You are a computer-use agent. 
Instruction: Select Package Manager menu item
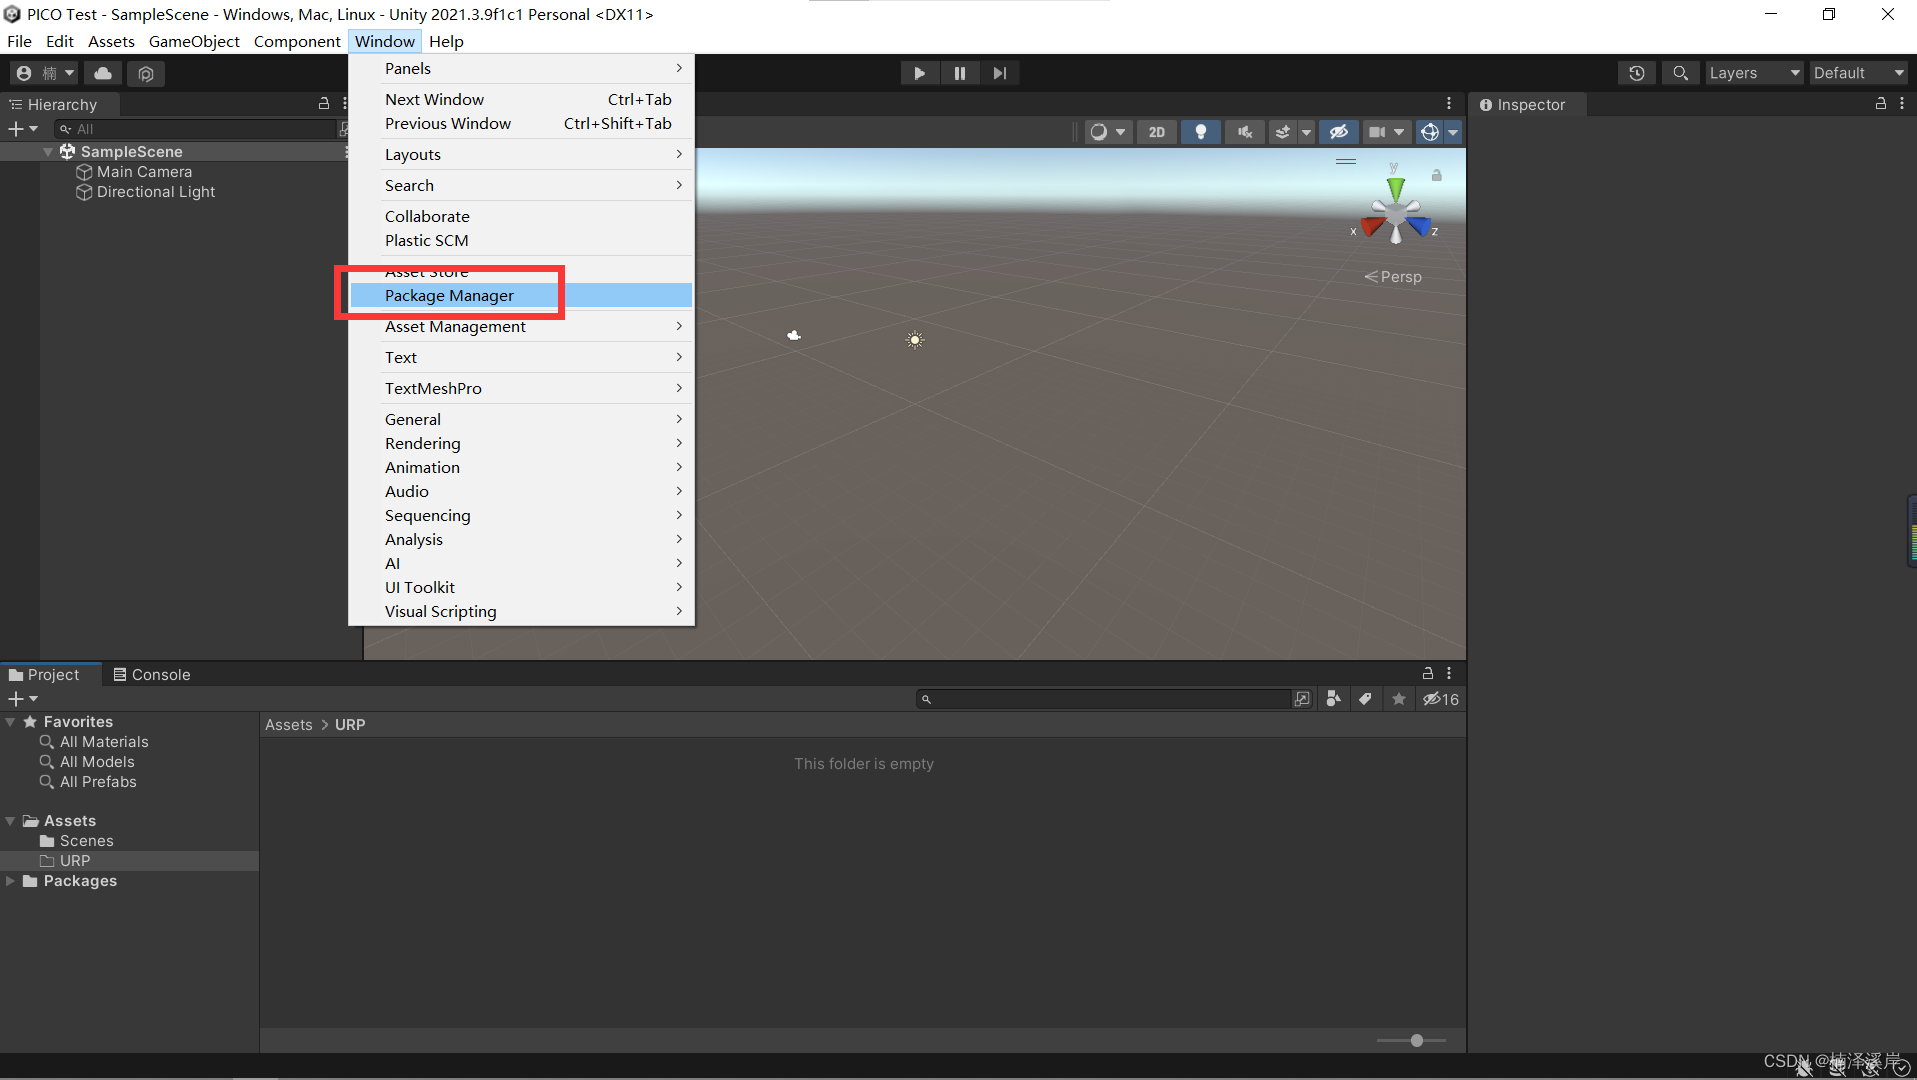coord(521,295)
